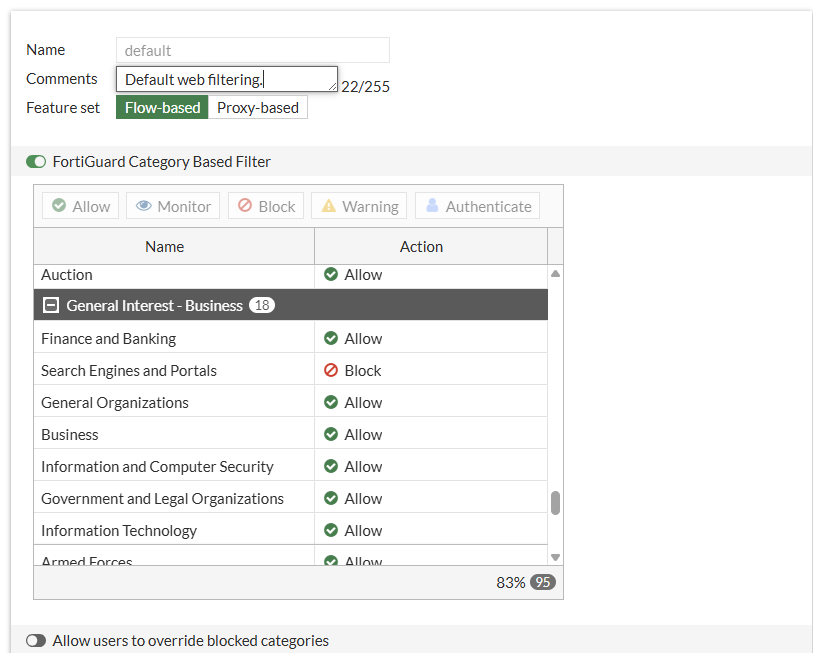Click green allow icon for Finance and Banking

pos(331,338)
